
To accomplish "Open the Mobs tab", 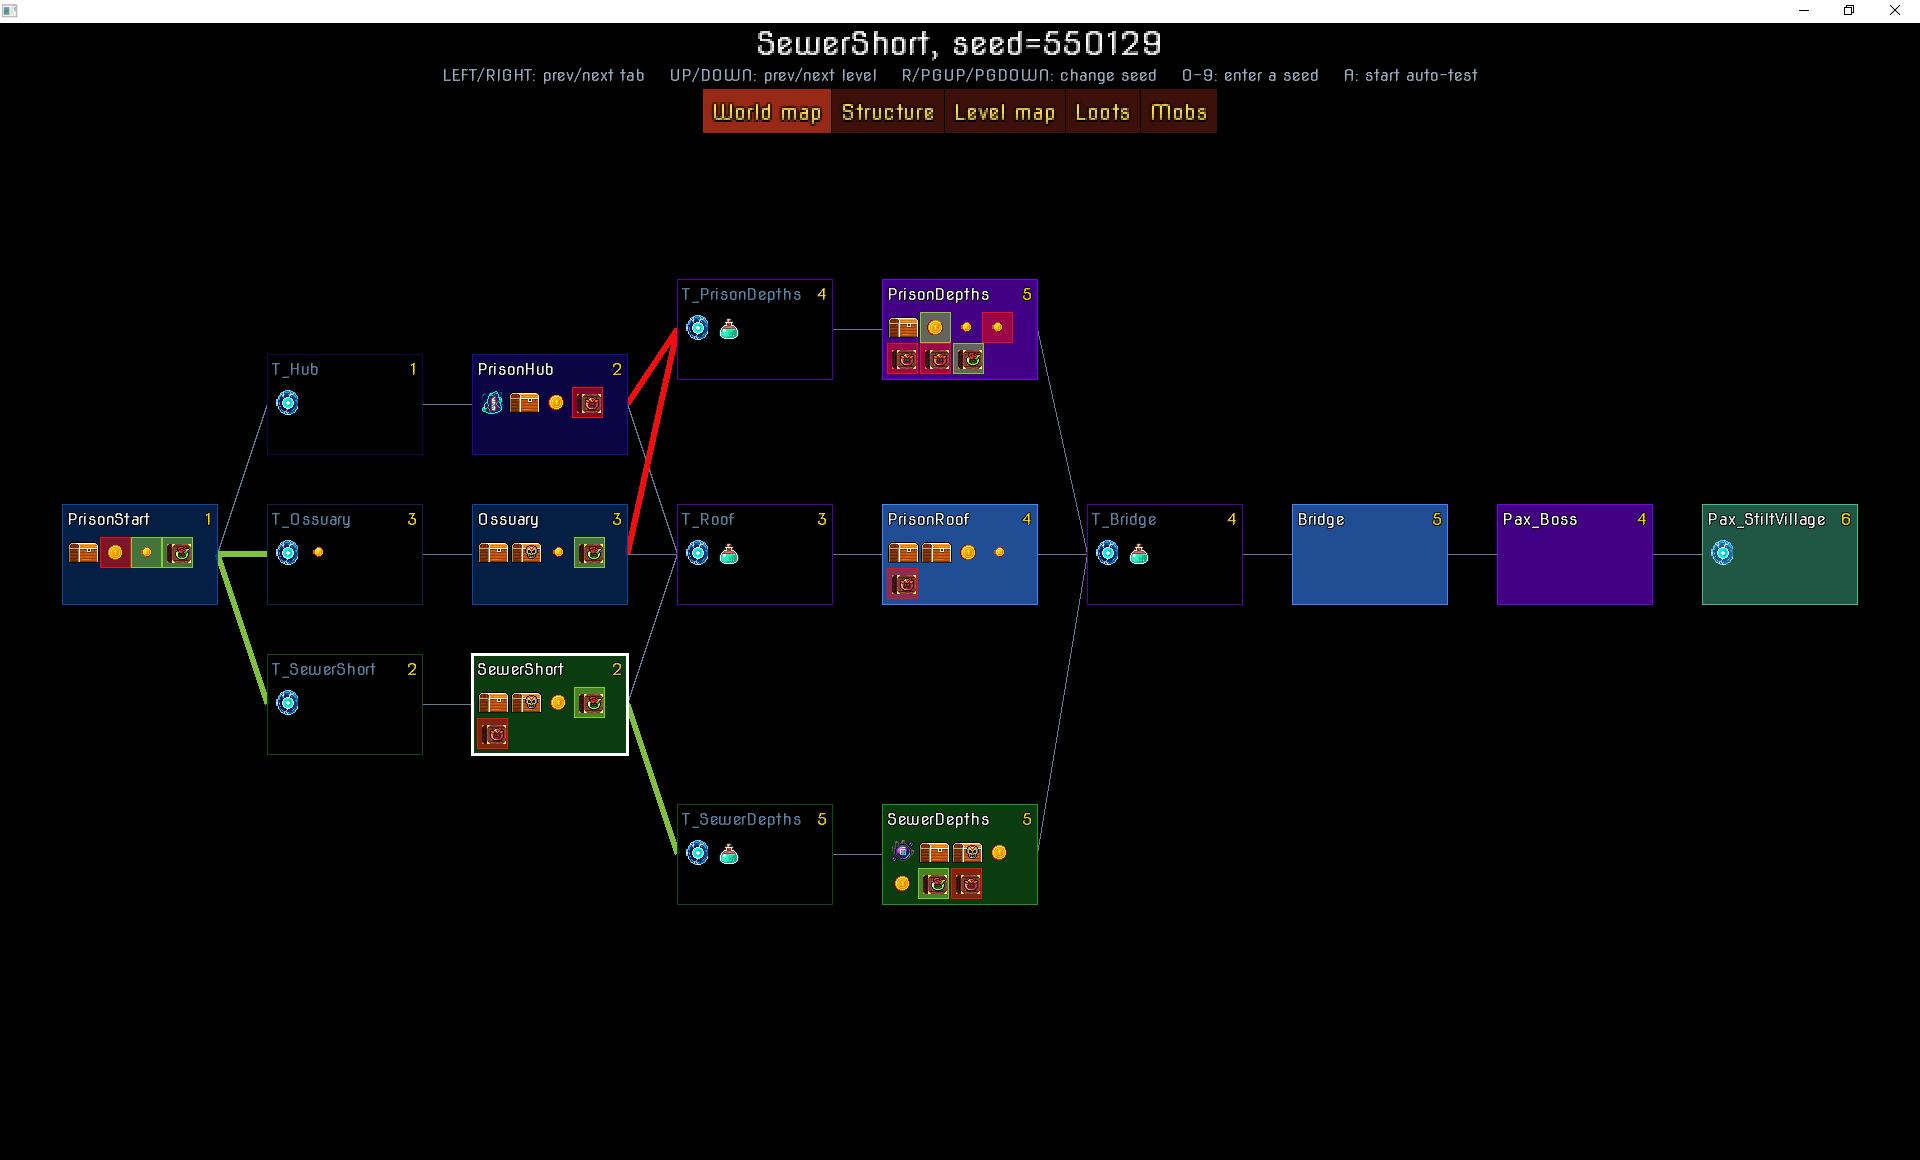I will [1177, 112].
